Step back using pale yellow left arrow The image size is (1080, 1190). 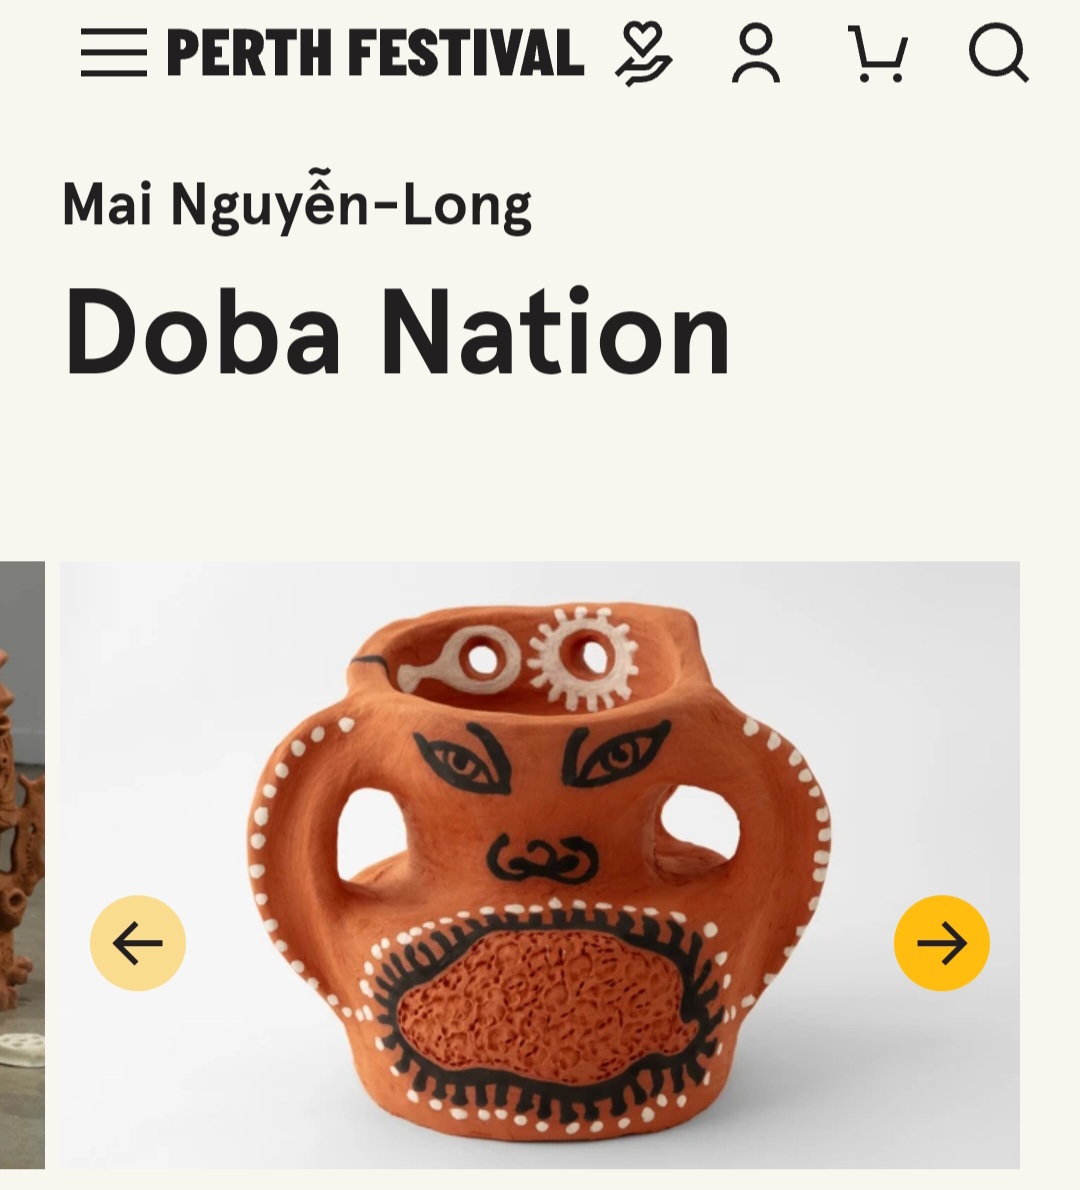point(138,943)
